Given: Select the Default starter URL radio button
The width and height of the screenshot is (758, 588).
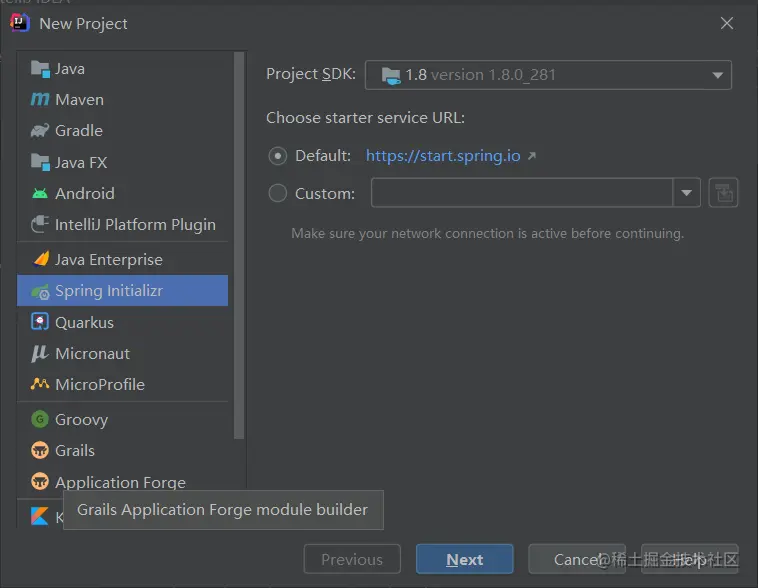Looking at the screenshot, I should pyautogui.click(x=278, y=156).
